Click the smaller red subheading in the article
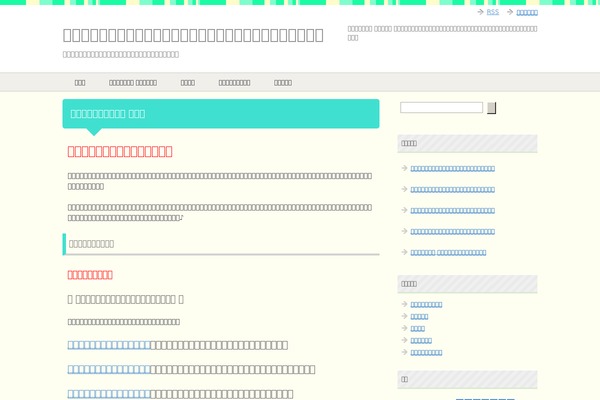The image size is (600, 400). 90,275
